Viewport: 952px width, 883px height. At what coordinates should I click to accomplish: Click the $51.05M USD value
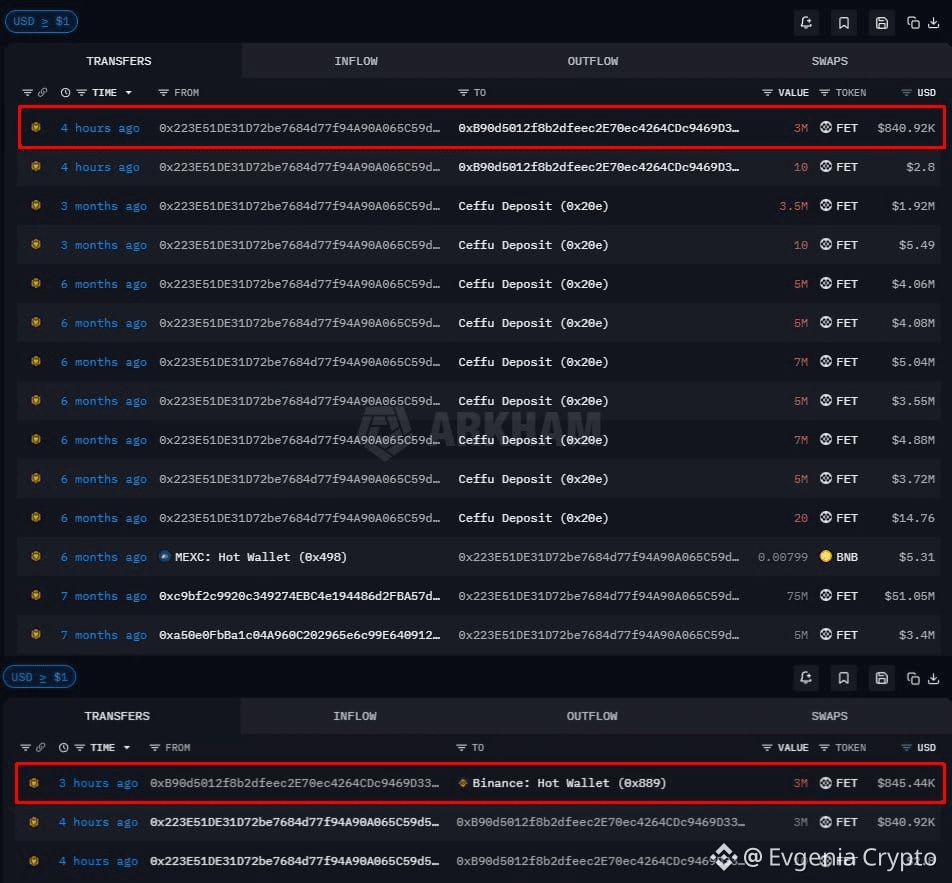coord(910,596)
